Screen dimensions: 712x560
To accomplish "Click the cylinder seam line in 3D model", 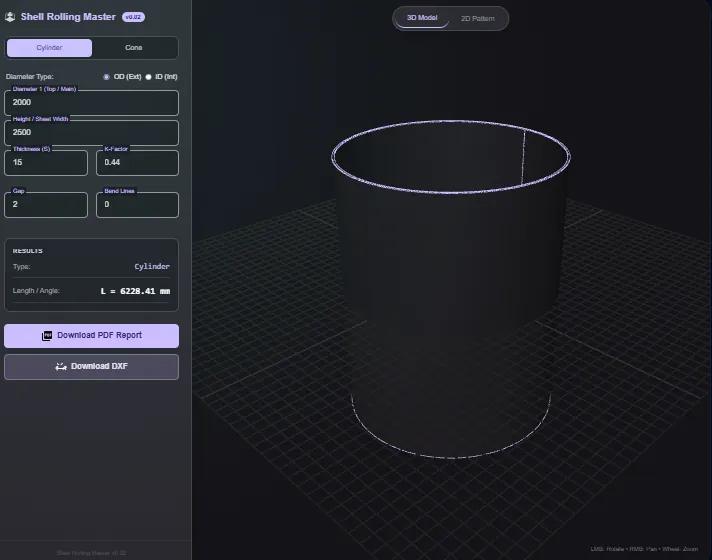I will point(523,157).
